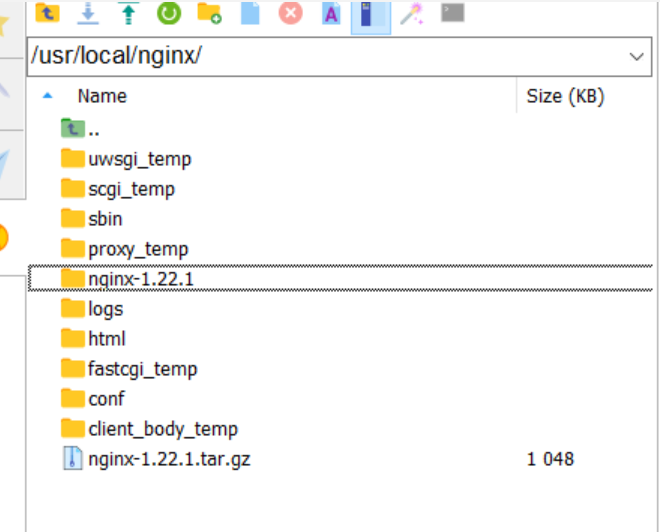Select the nginx-1.22.1.tar.gz archive file
Image resolution: width=660 pixels, height=532 pixels.
point(168,459)
